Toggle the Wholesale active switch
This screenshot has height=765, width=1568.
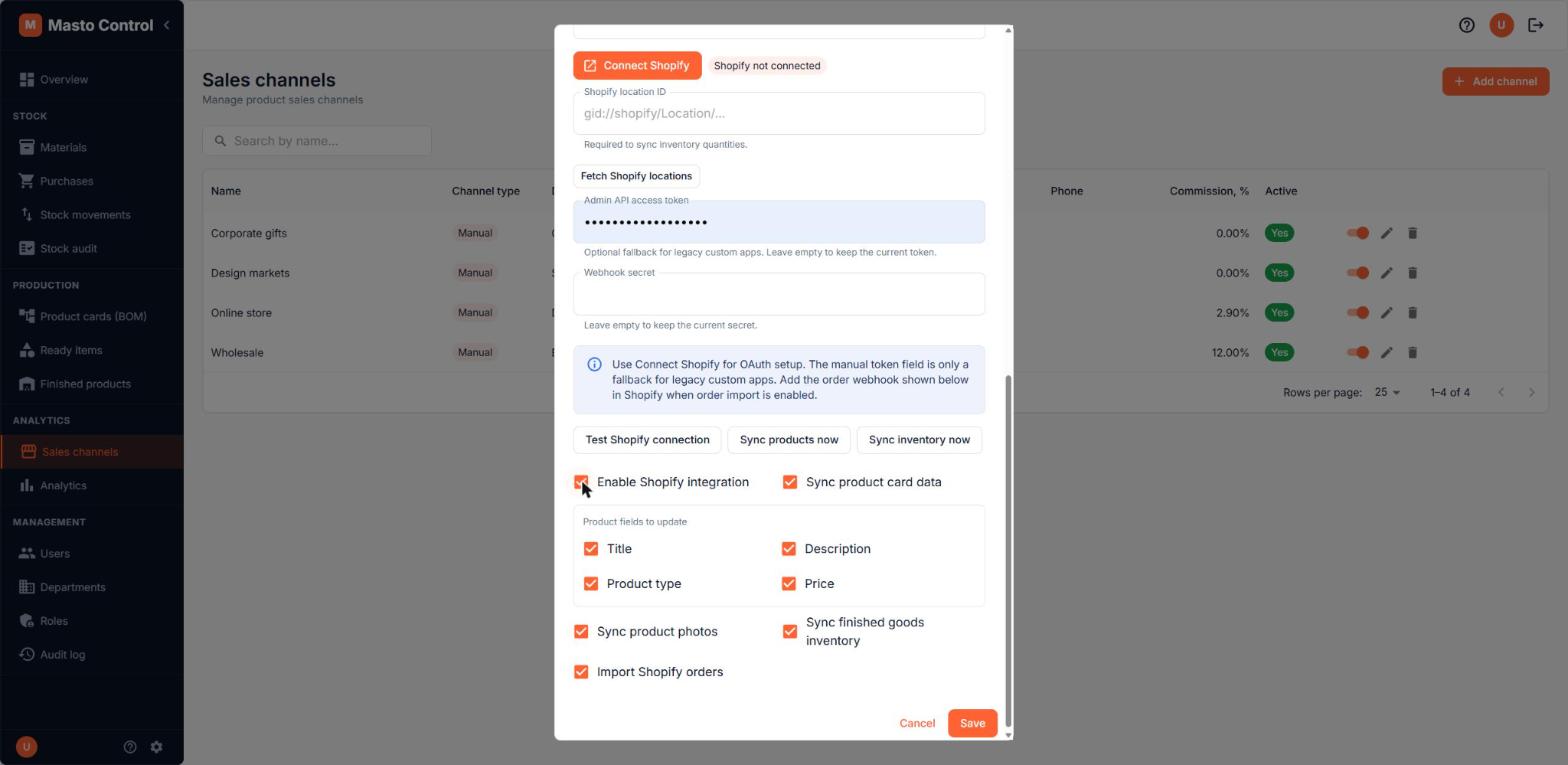[x=1357, y=352]
